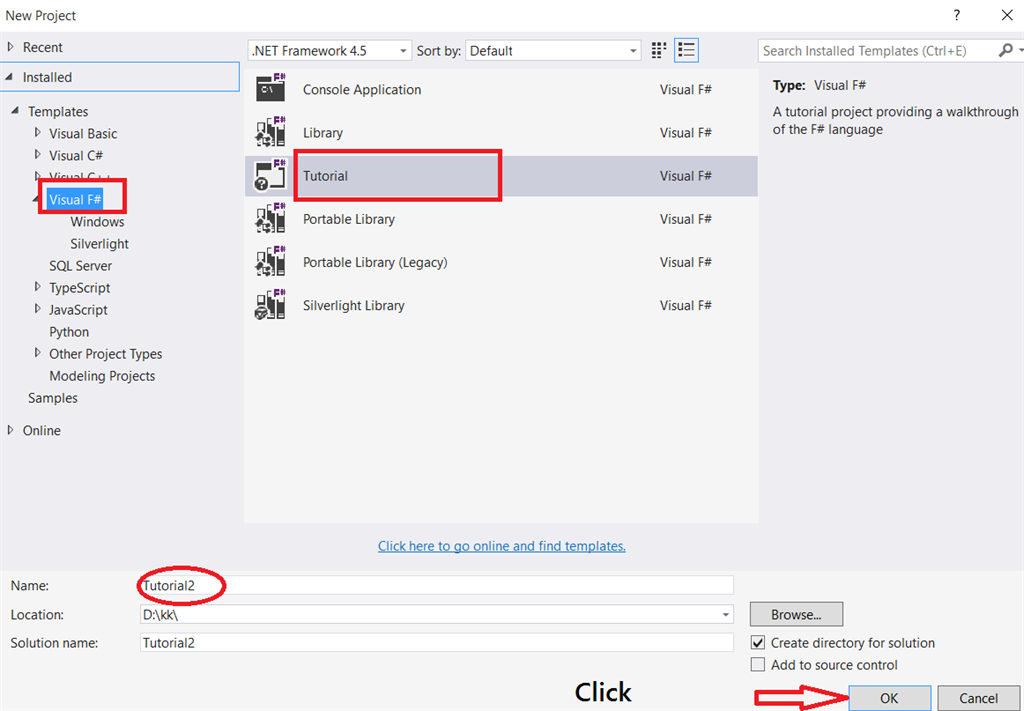Click the Portable Library (Legacy) icon
Viewport: 1024px width, 711px height.
tap(270, 262)
